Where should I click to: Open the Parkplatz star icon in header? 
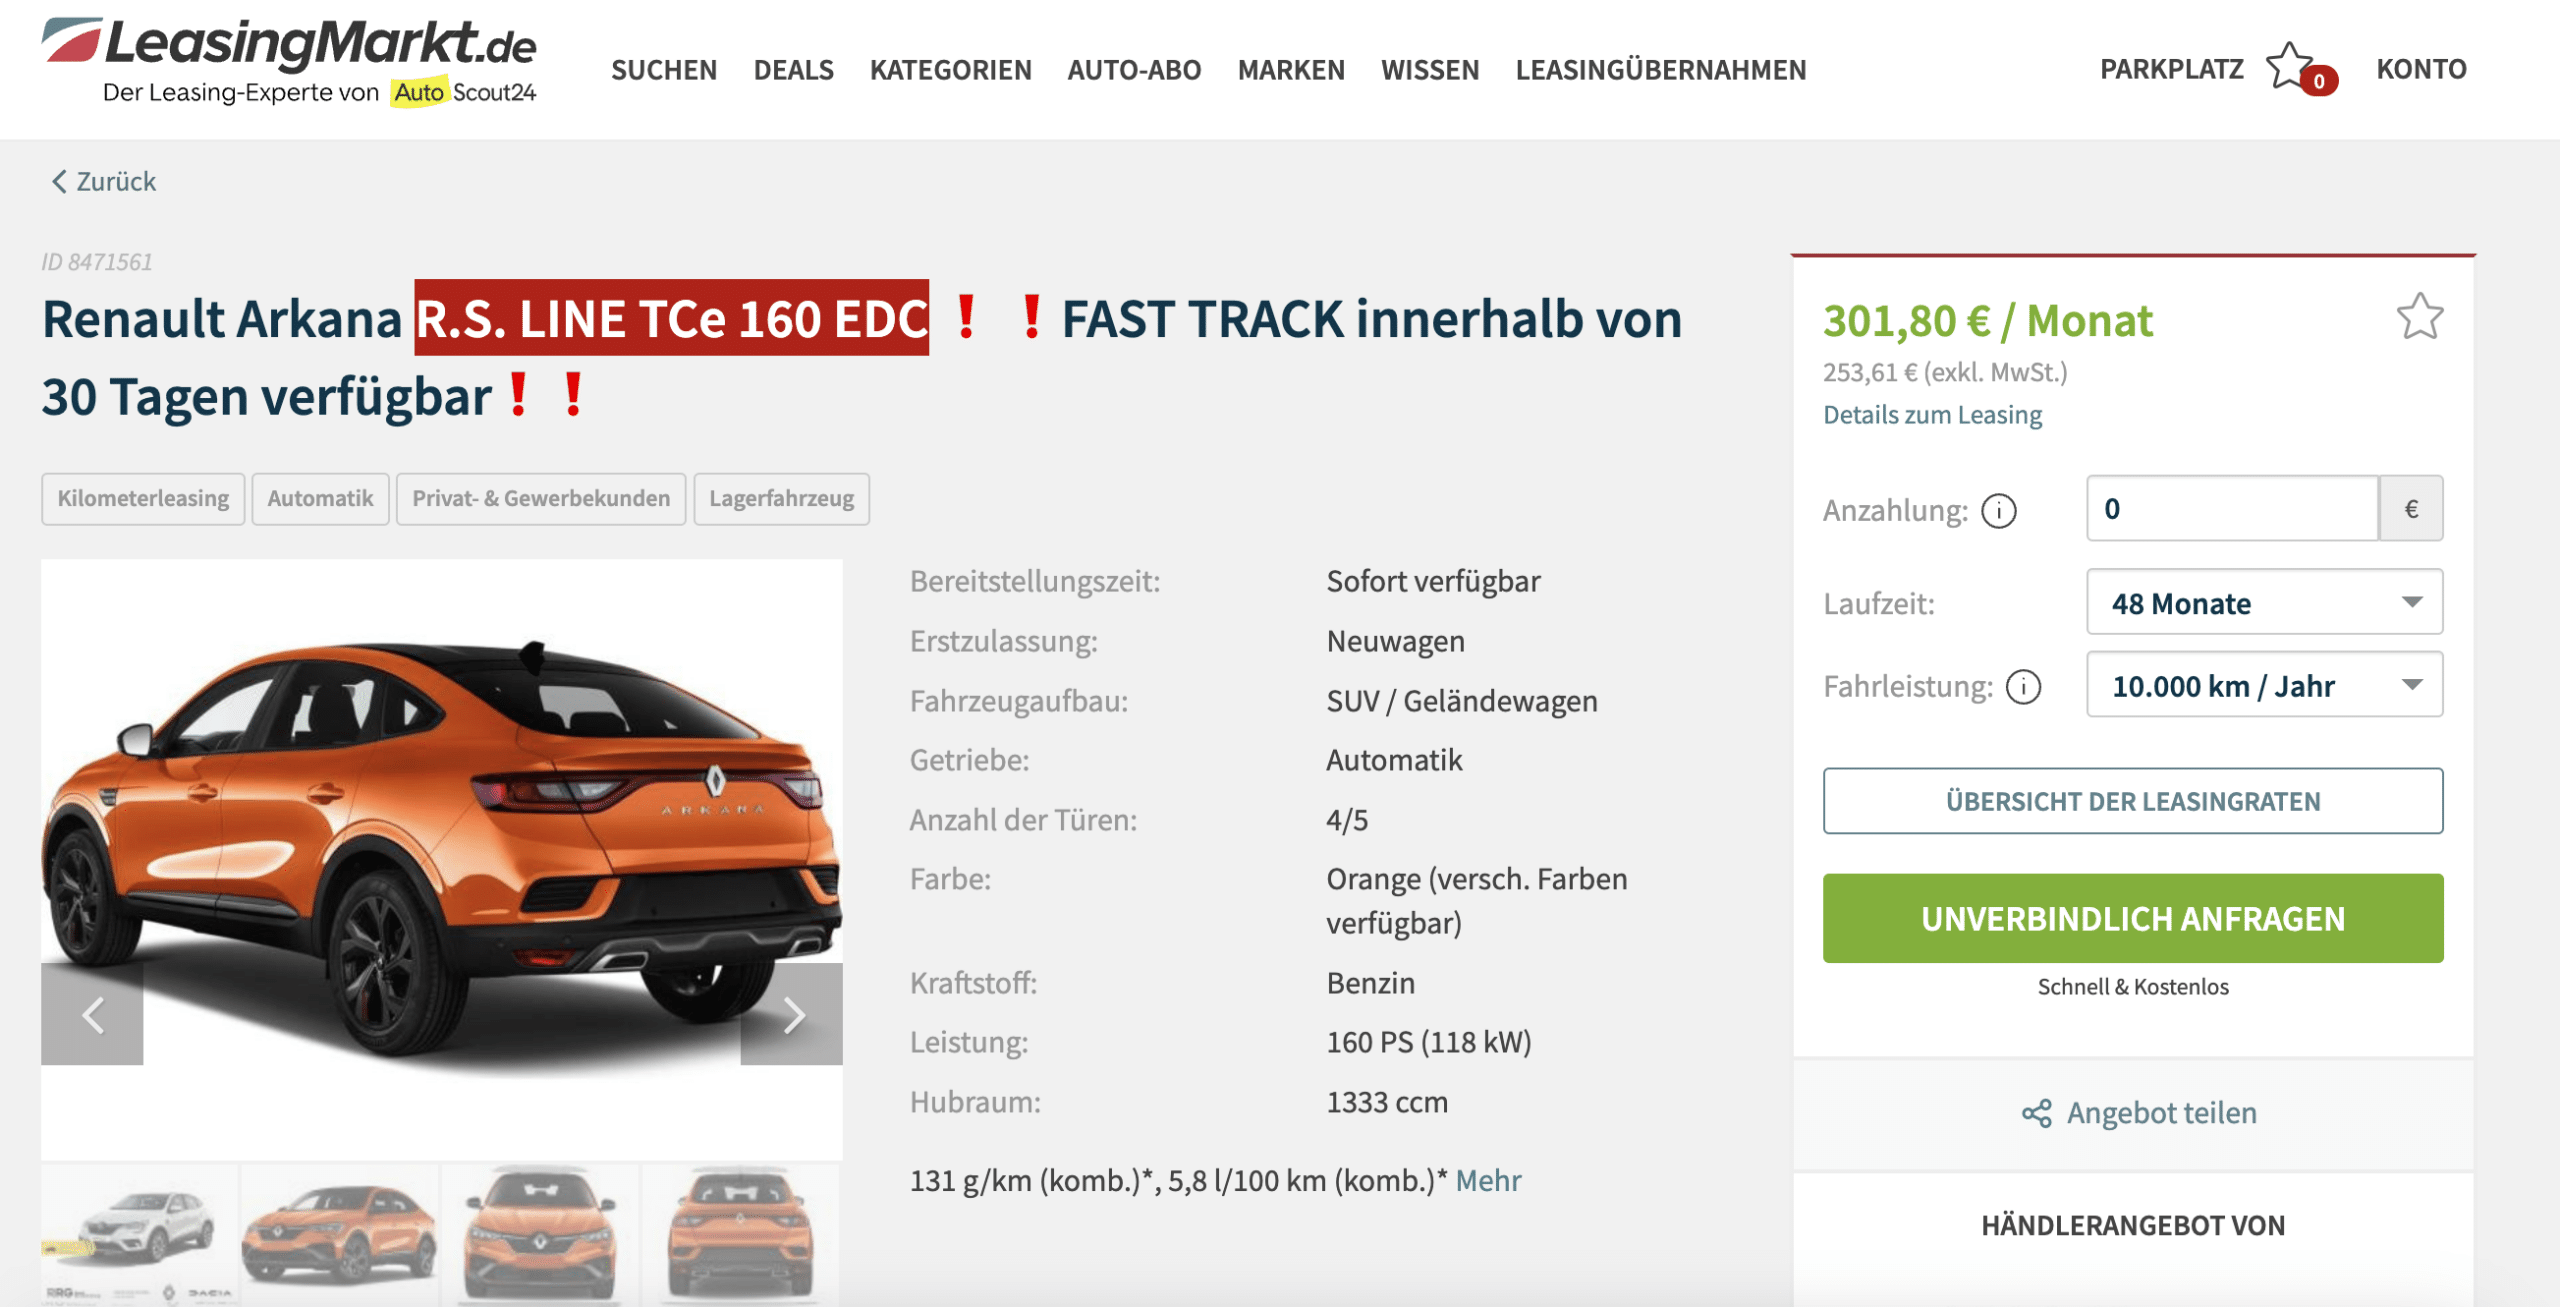coord(2289,66)
